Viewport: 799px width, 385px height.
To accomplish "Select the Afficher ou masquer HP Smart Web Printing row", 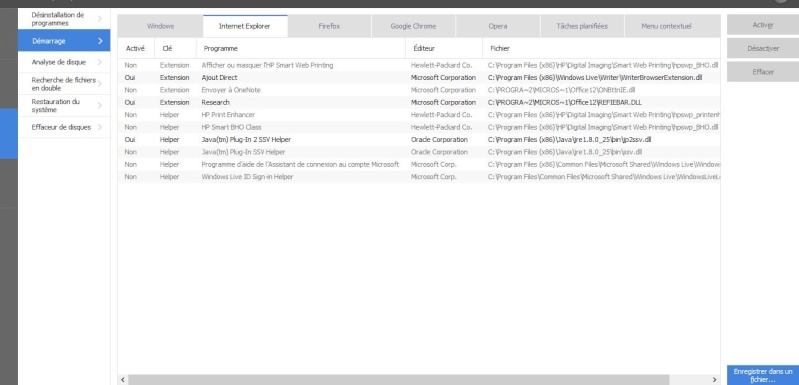I will (419, 65).
